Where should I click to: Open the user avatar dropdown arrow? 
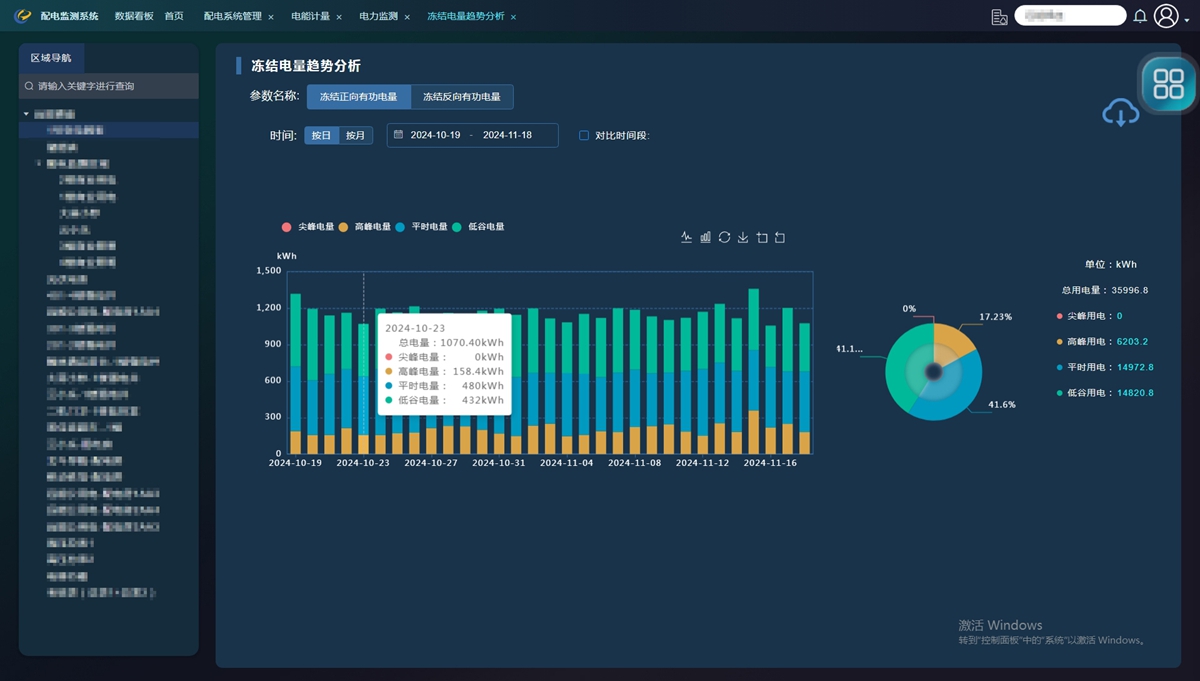point(1186,17)
